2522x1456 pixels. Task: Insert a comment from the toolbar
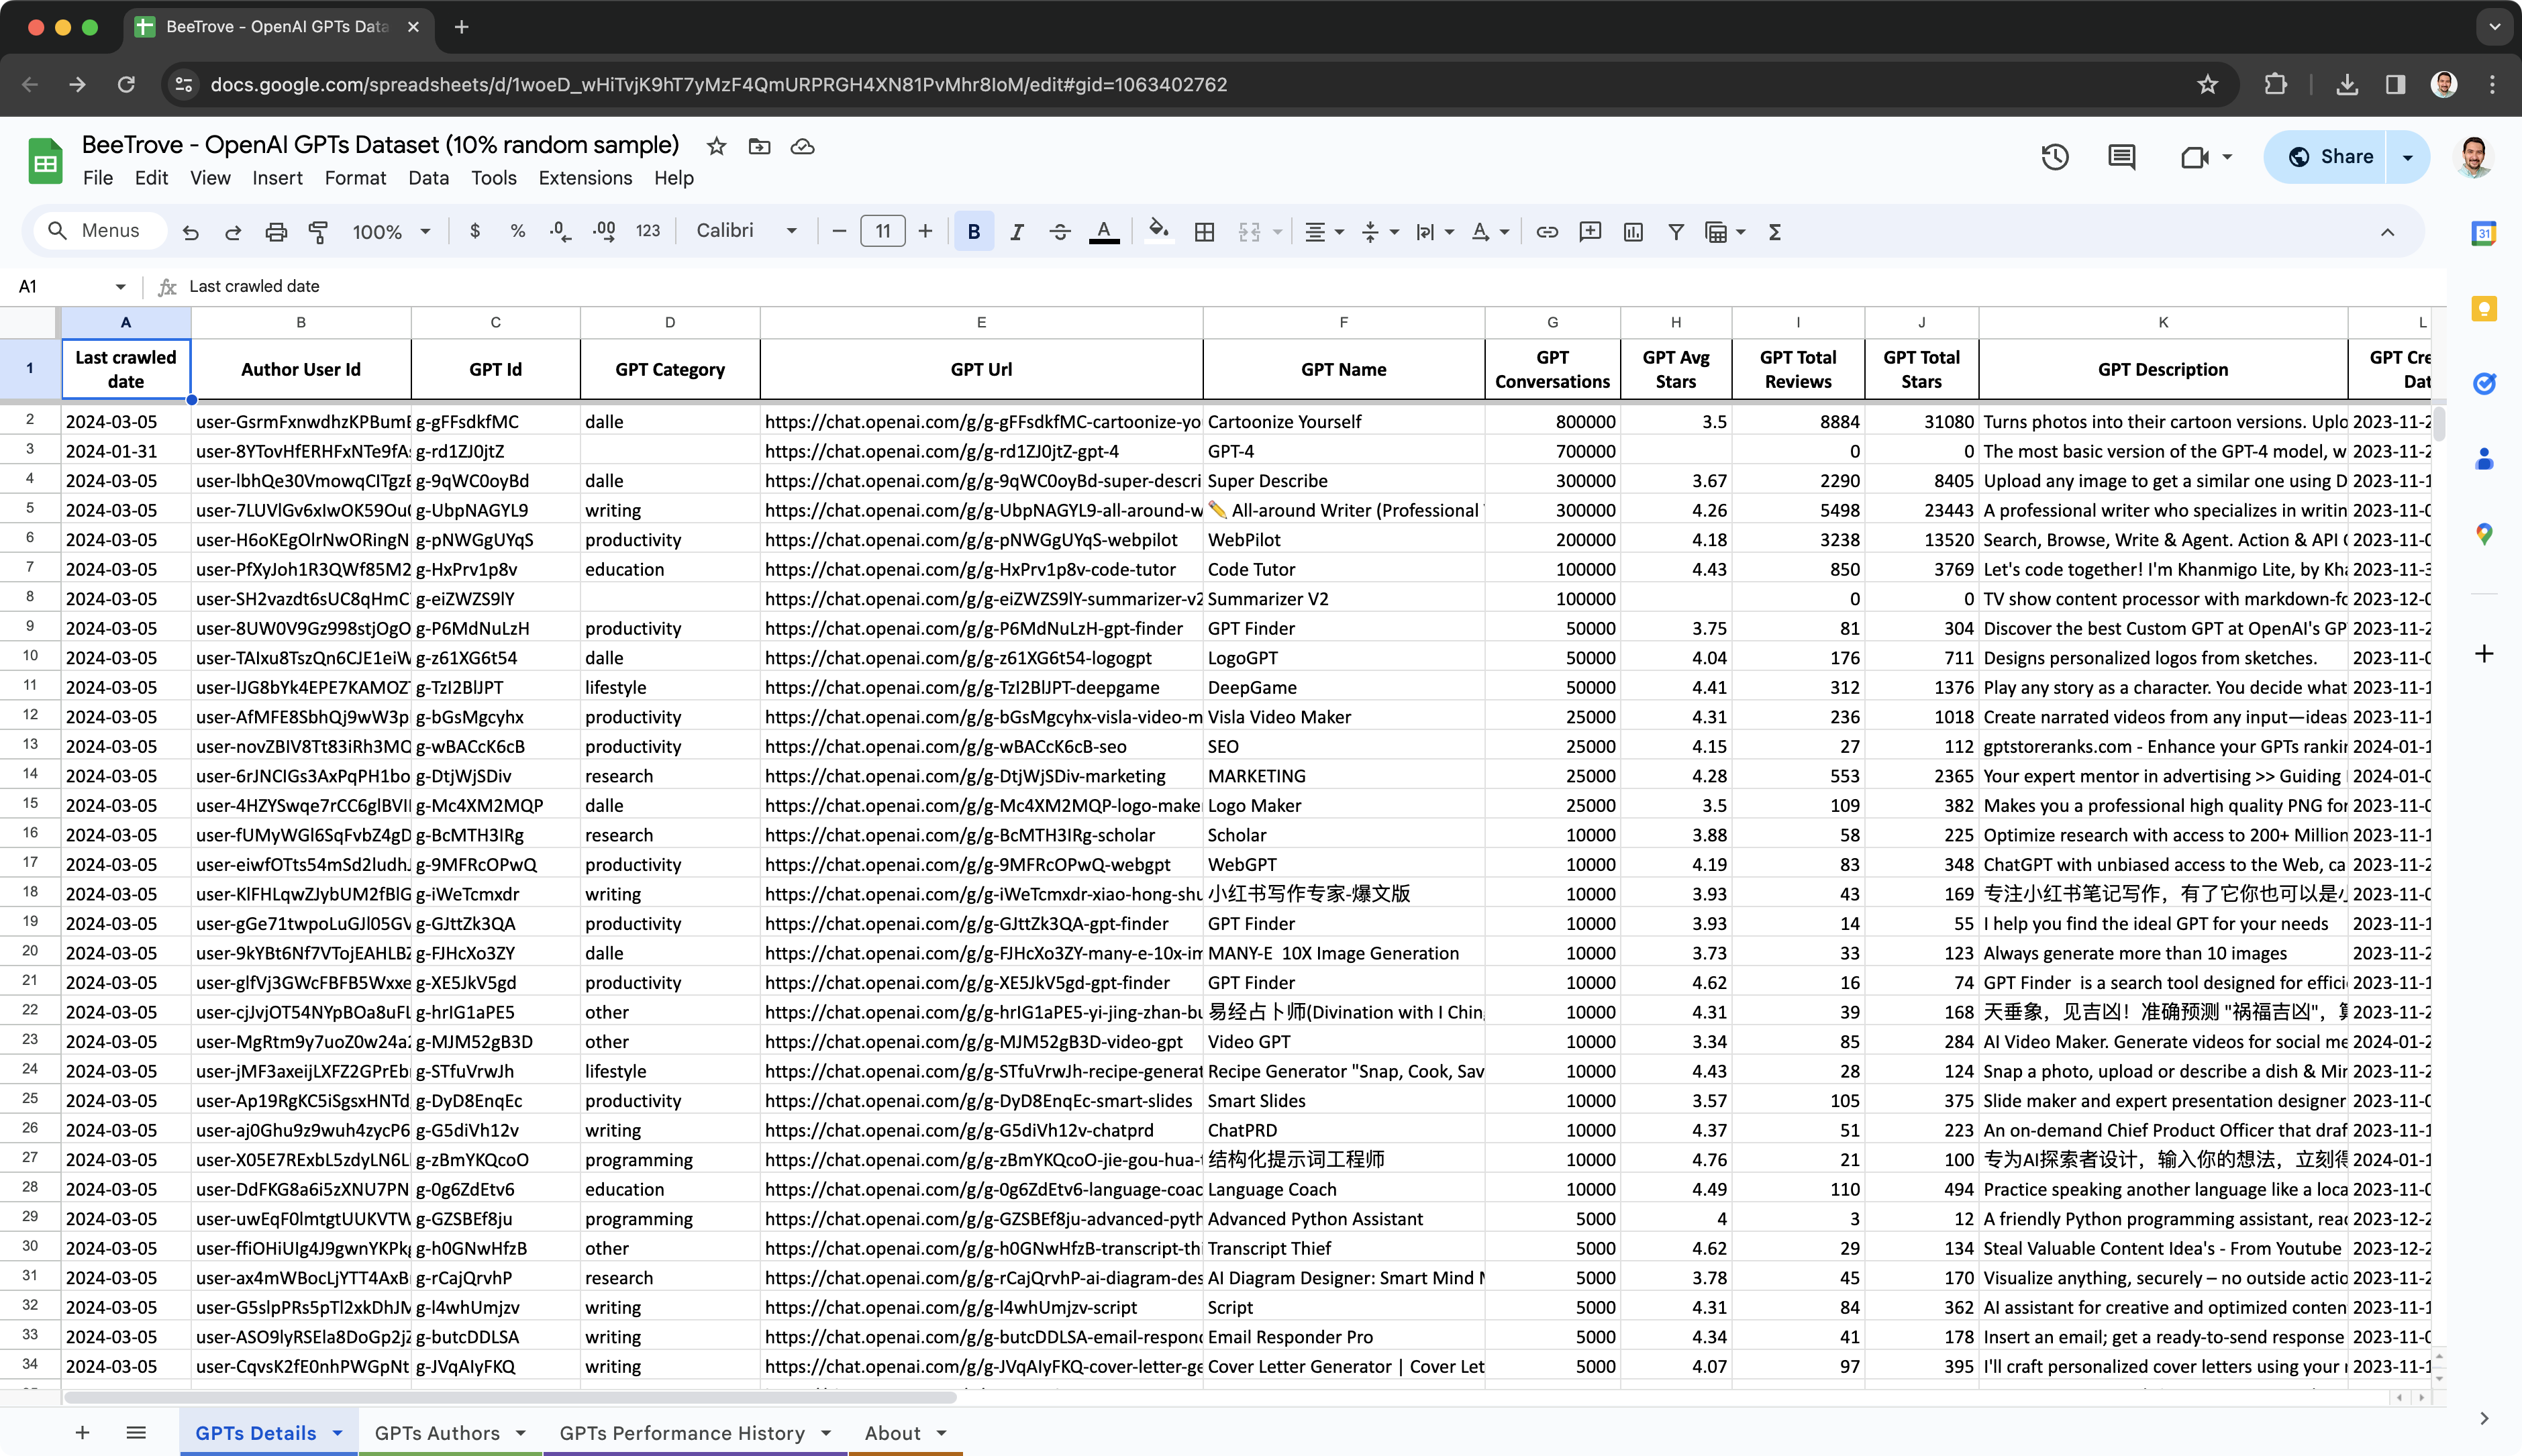[1589, 232]
